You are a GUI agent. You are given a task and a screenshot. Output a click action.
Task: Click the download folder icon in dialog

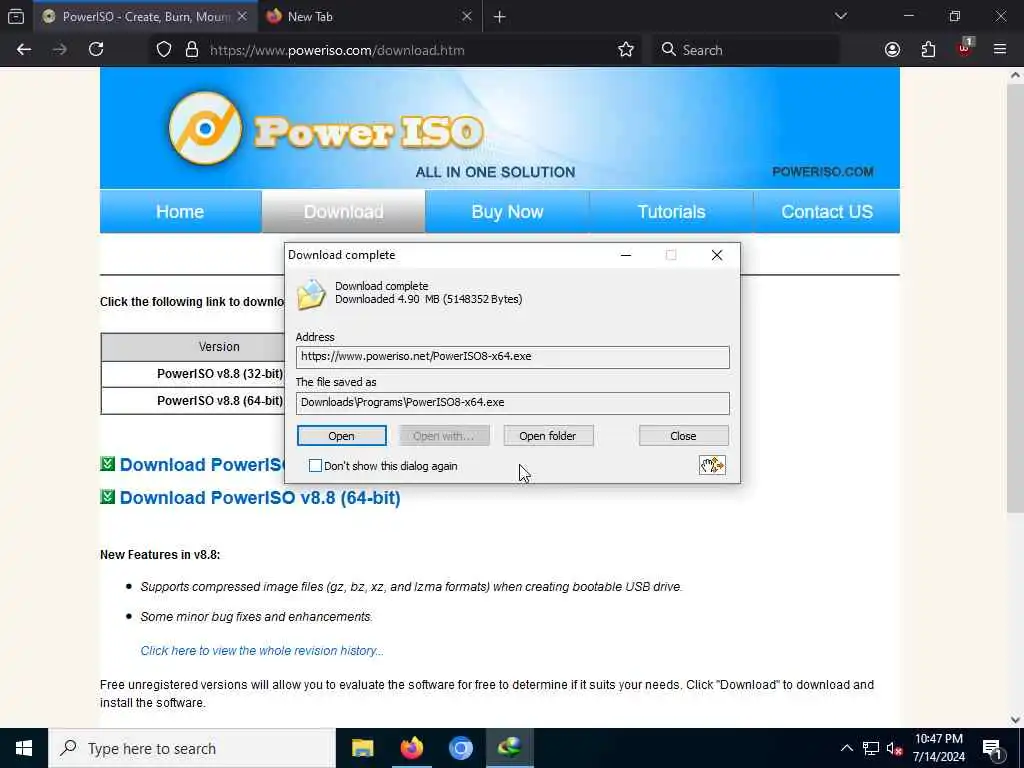[x=311, y=295]
